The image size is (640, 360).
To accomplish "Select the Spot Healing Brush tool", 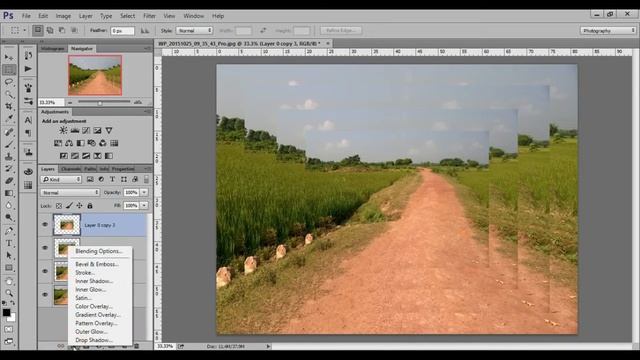I will click(9, 132).
